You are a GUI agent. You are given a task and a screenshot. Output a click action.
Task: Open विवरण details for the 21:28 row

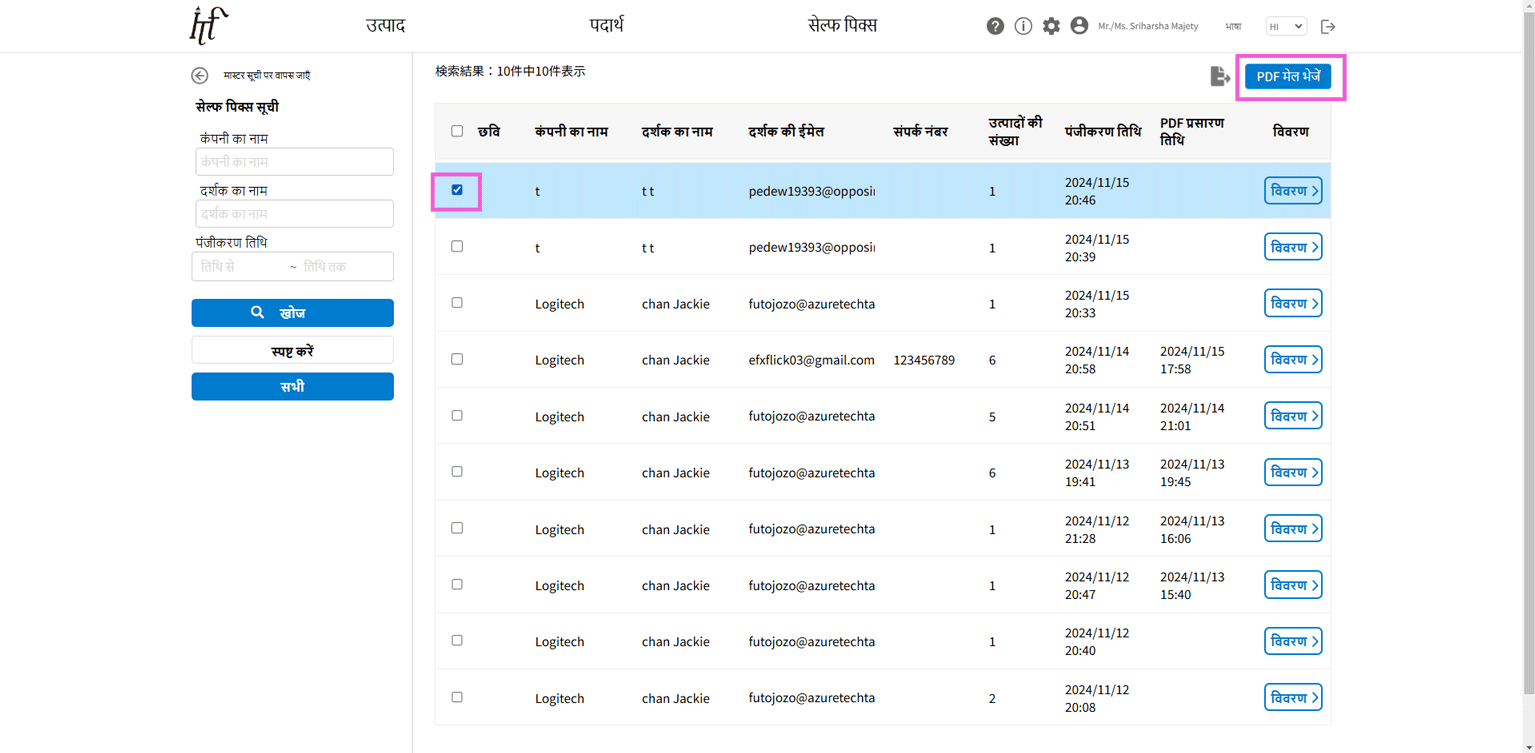click(x=1293, y=529)
